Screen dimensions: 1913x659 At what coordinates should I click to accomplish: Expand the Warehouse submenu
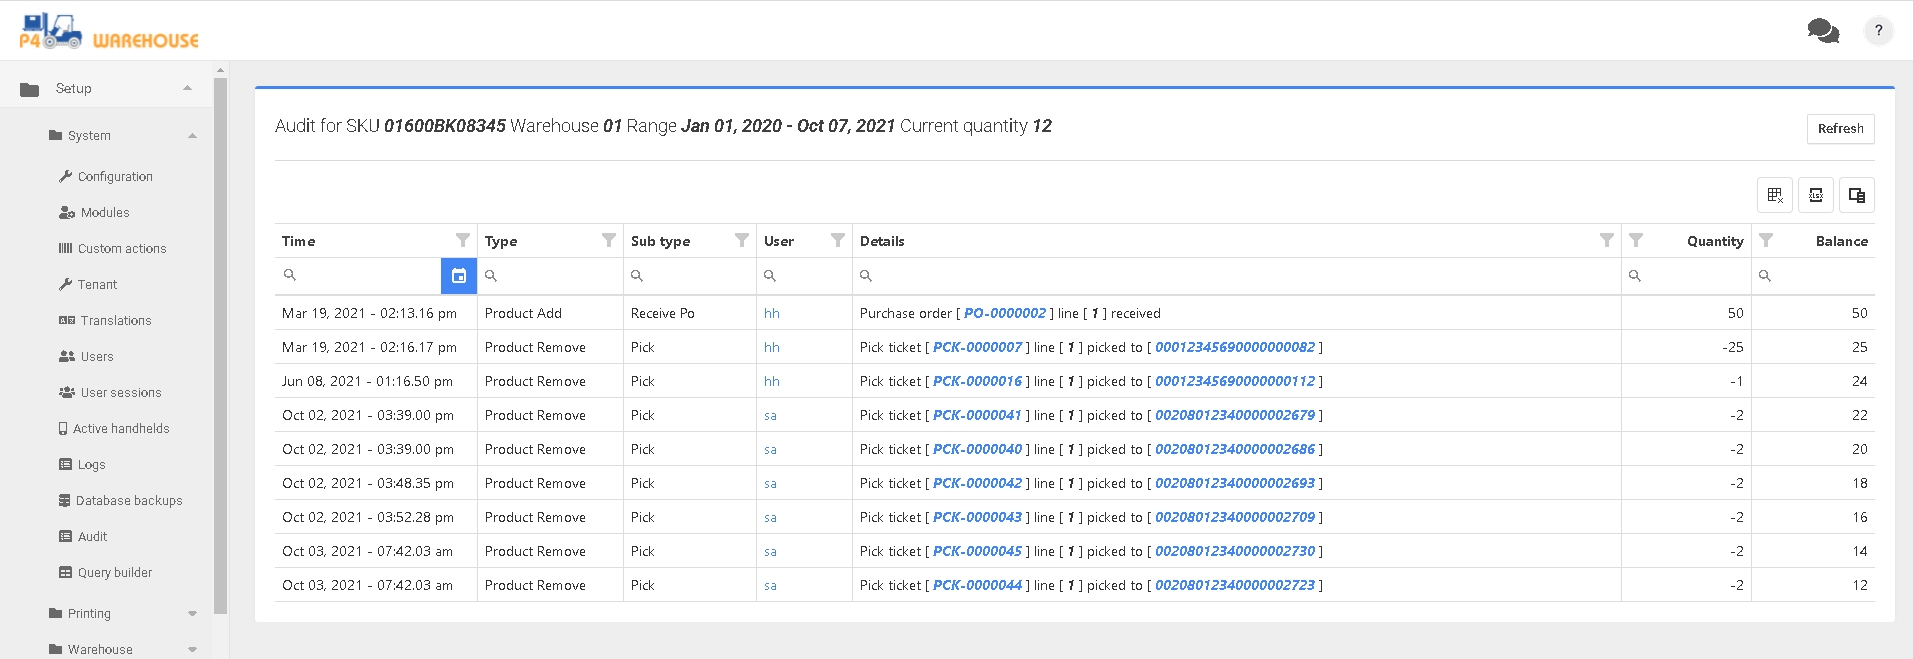pos(192,650)
